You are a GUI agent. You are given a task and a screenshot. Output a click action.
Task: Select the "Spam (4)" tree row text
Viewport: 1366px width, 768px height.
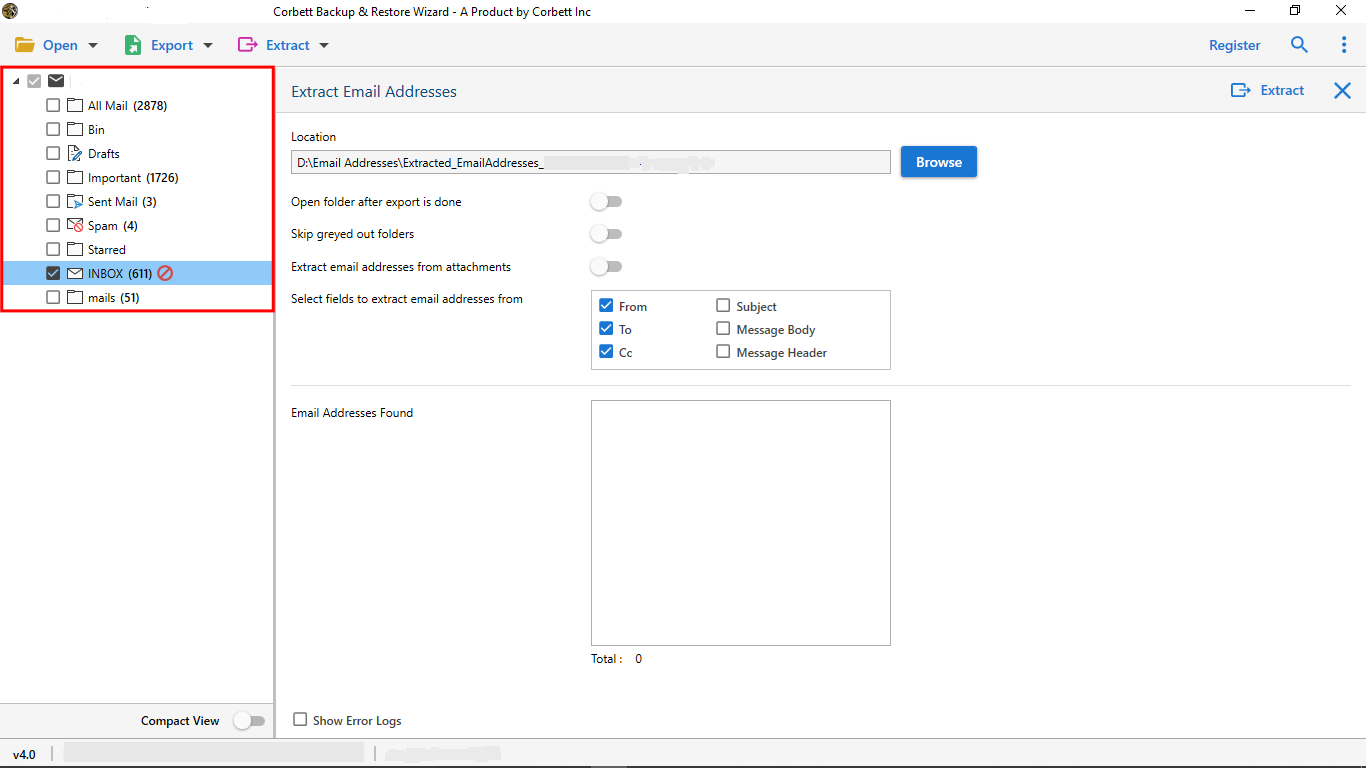[113, 225]
